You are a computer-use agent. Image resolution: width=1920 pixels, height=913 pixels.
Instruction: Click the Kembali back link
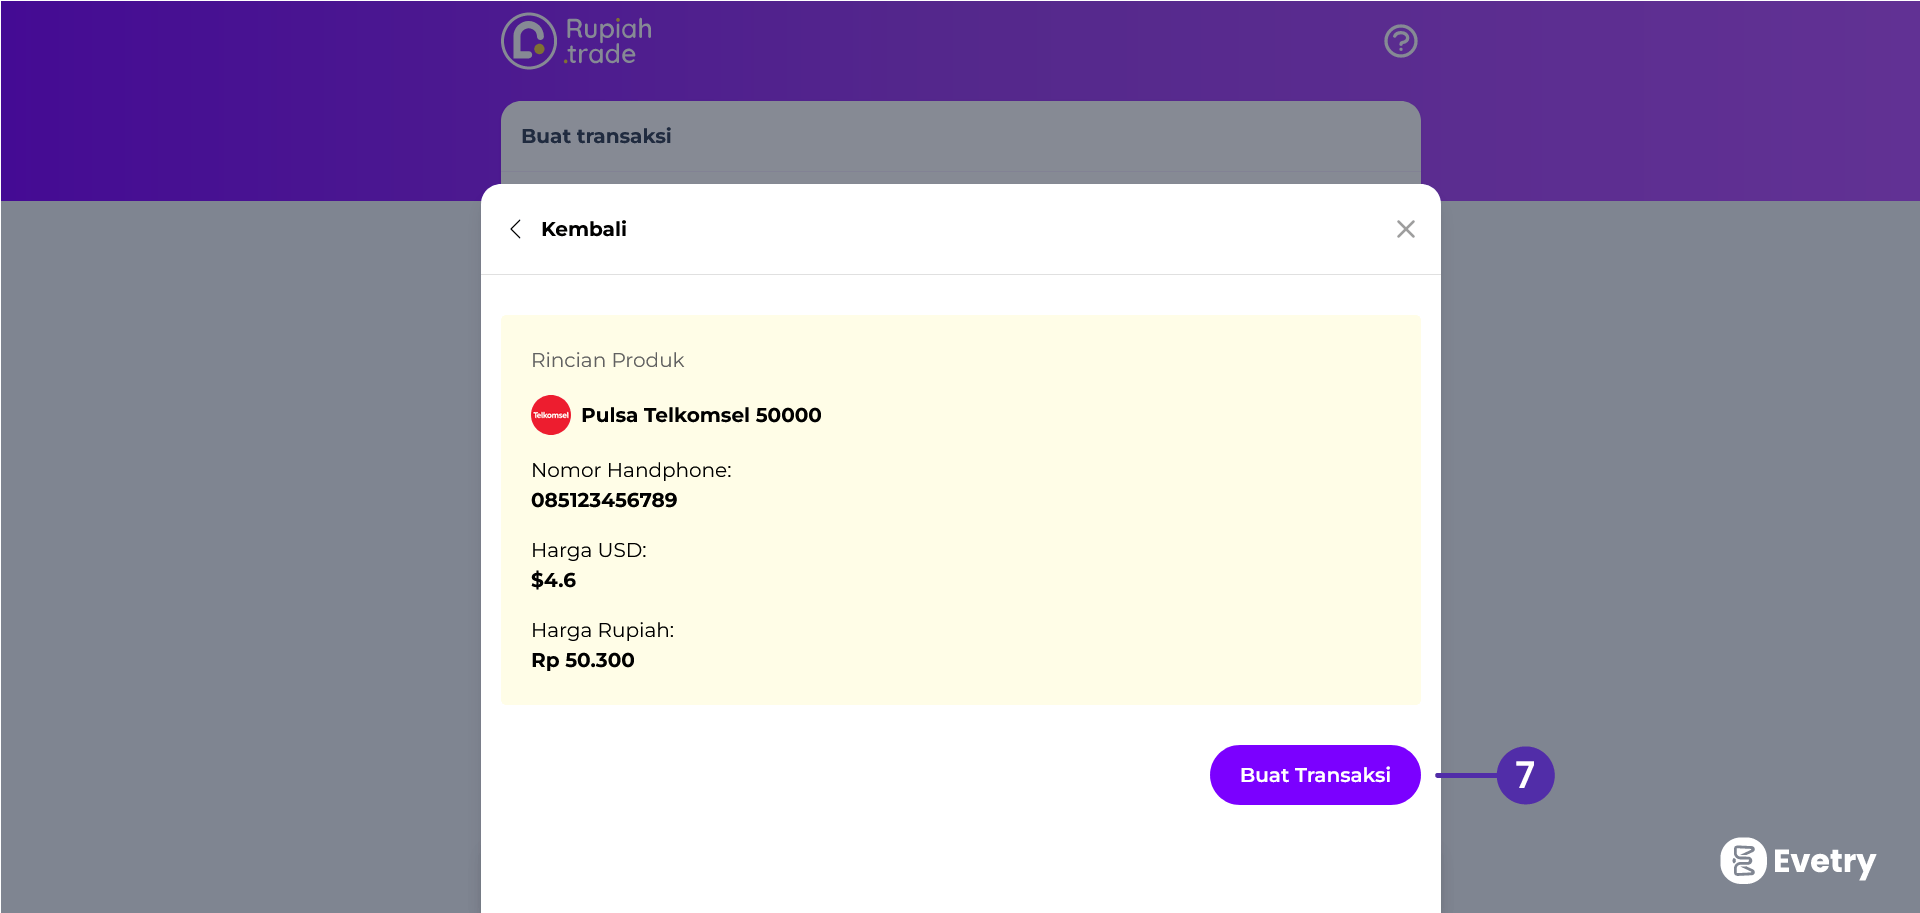pos(583,229)
